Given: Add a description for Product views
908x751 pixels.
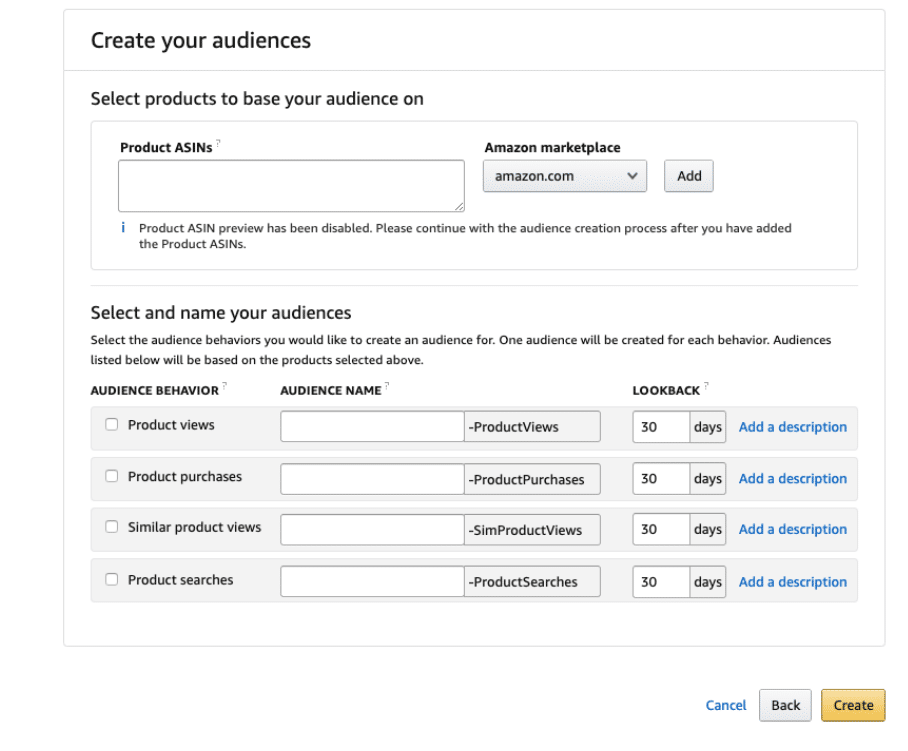Looking at the screenshot, I should (x=792, y=427).
